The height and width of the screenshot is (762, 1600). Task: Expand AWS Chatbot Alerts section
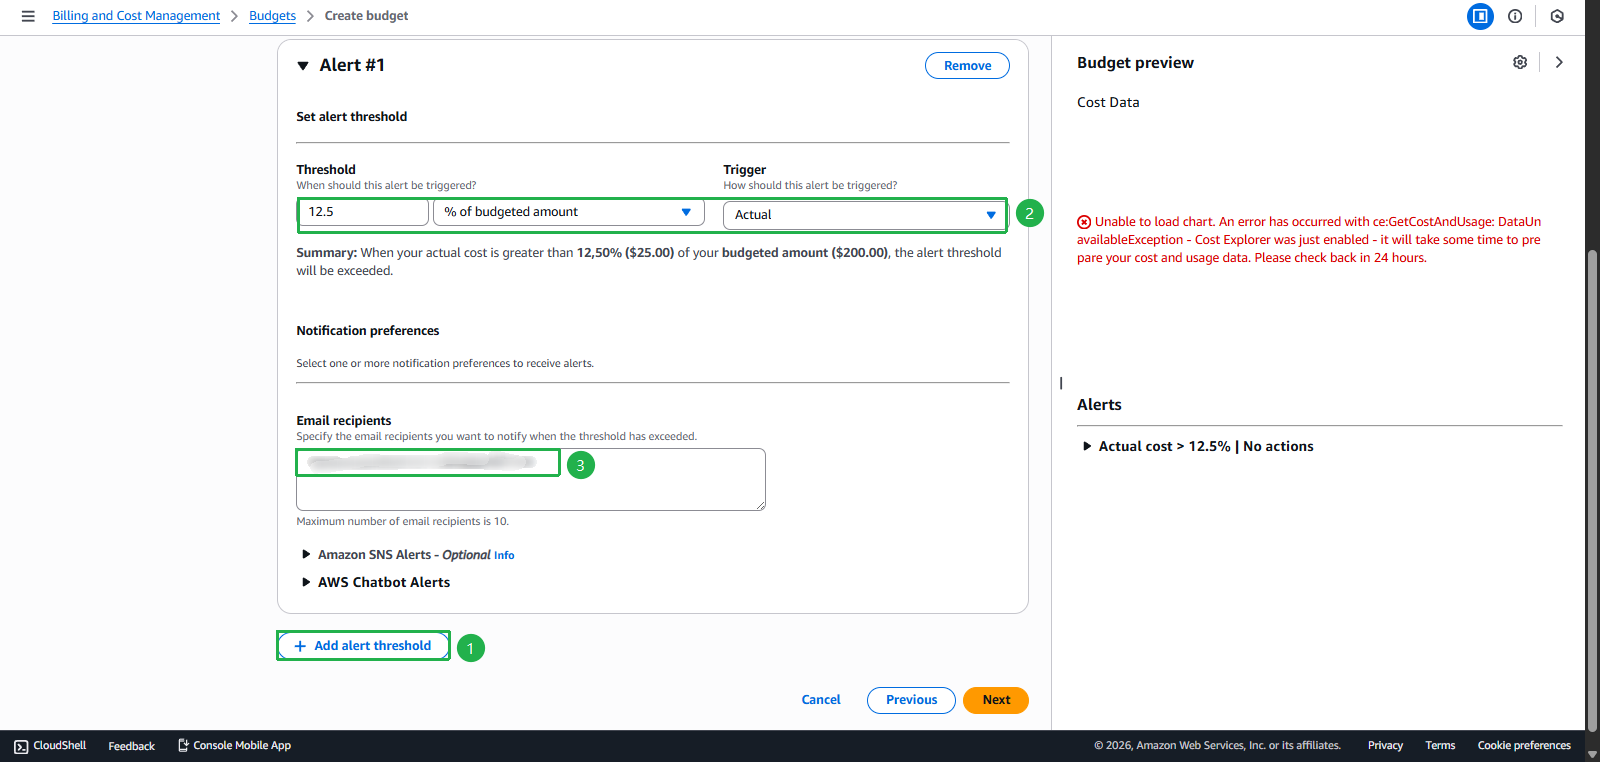306,582
